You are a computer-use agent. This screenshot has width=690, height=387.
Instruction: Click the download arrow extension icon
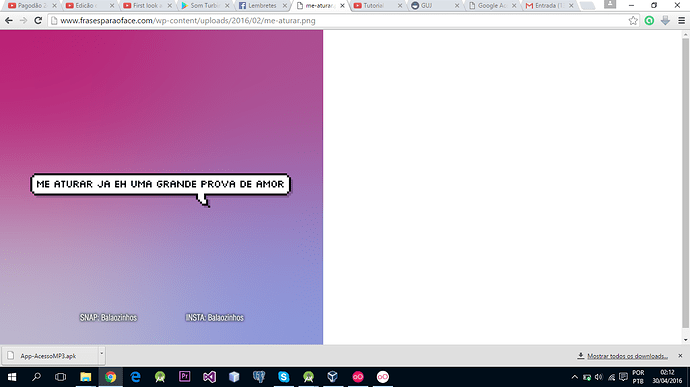tap(665, 21)
